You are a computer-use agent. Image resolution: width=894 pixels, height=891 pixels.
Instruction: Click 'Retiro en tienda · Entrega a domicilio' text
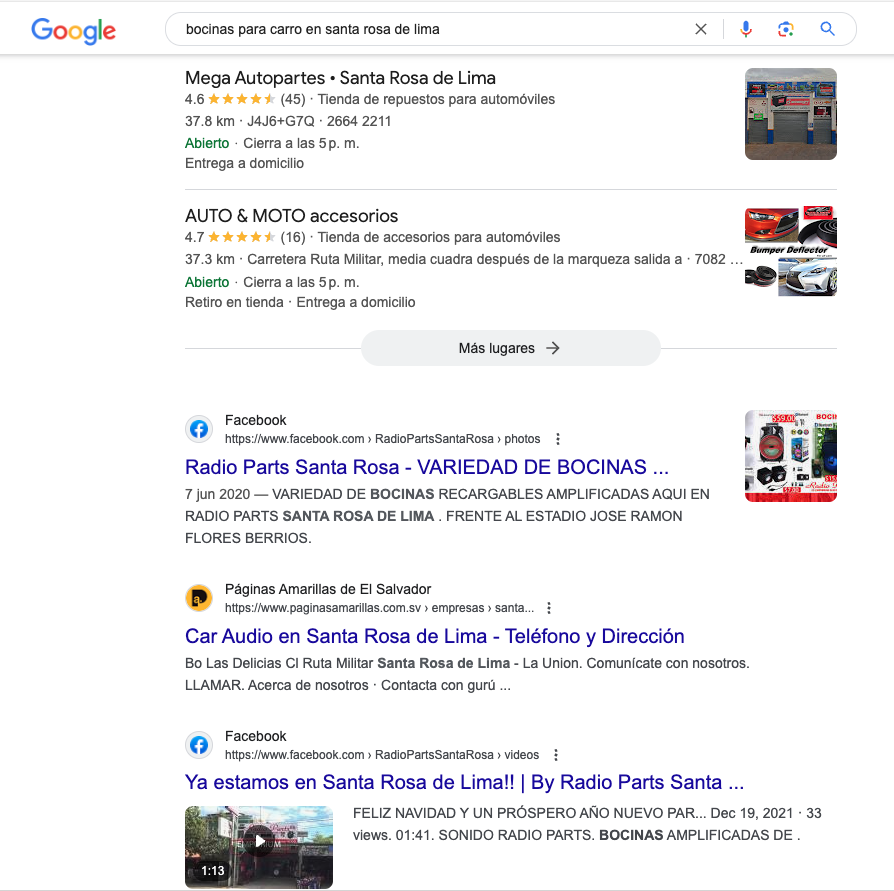click(x=300, y=302)
